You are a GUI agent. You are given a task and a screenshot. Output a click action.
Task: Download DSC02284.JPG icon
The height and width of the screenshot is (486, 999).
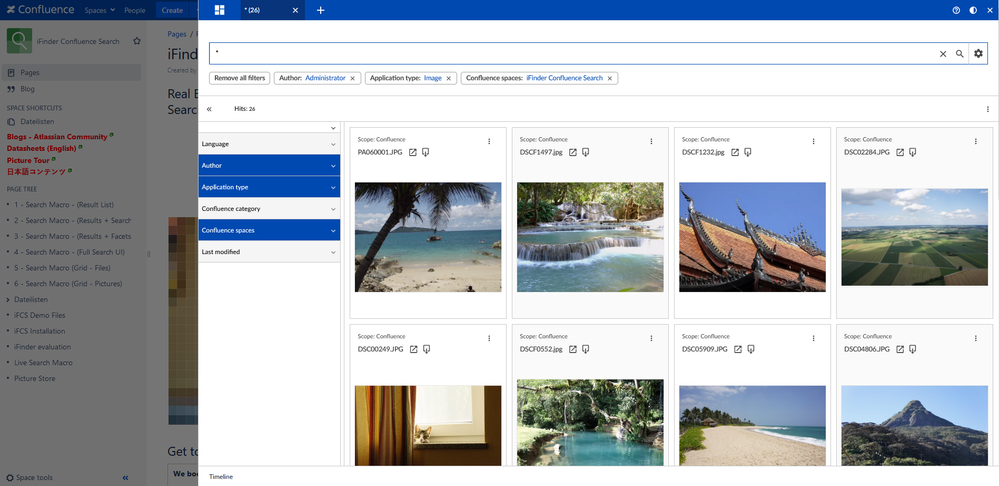pyautogui.click(x=912, y=152)
